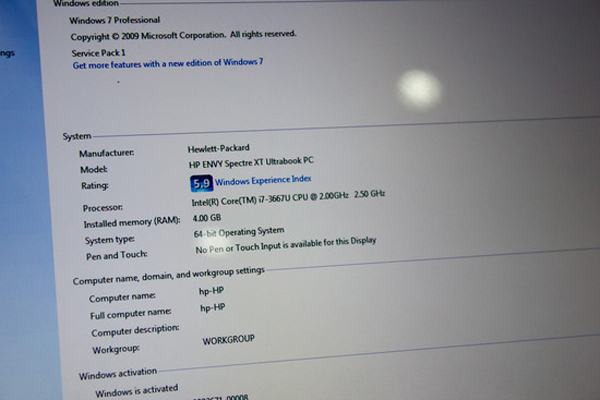Open the Windows Experience Index link

click(263, 180)
